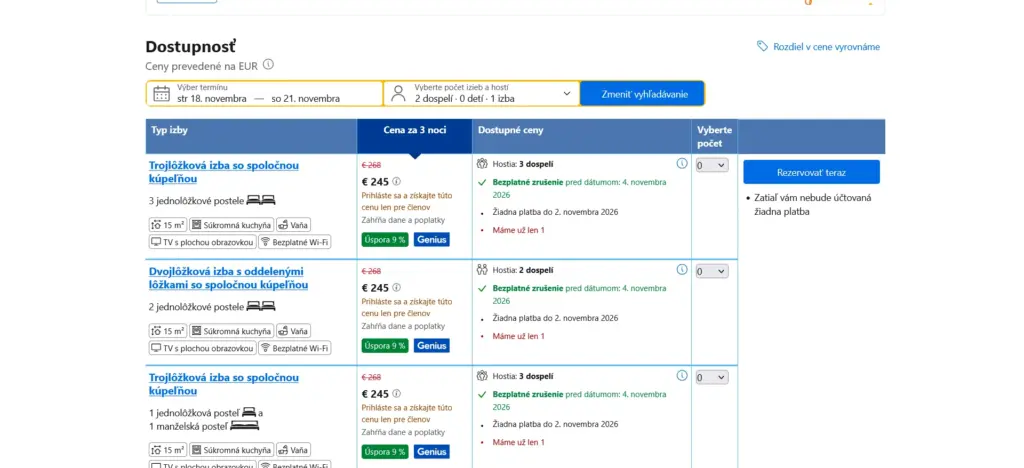Click the price tag icon beside Rozdiel v cene vyrovnáme
The width and height of the screenshot is (1024, 468).
tap(762, 46)
